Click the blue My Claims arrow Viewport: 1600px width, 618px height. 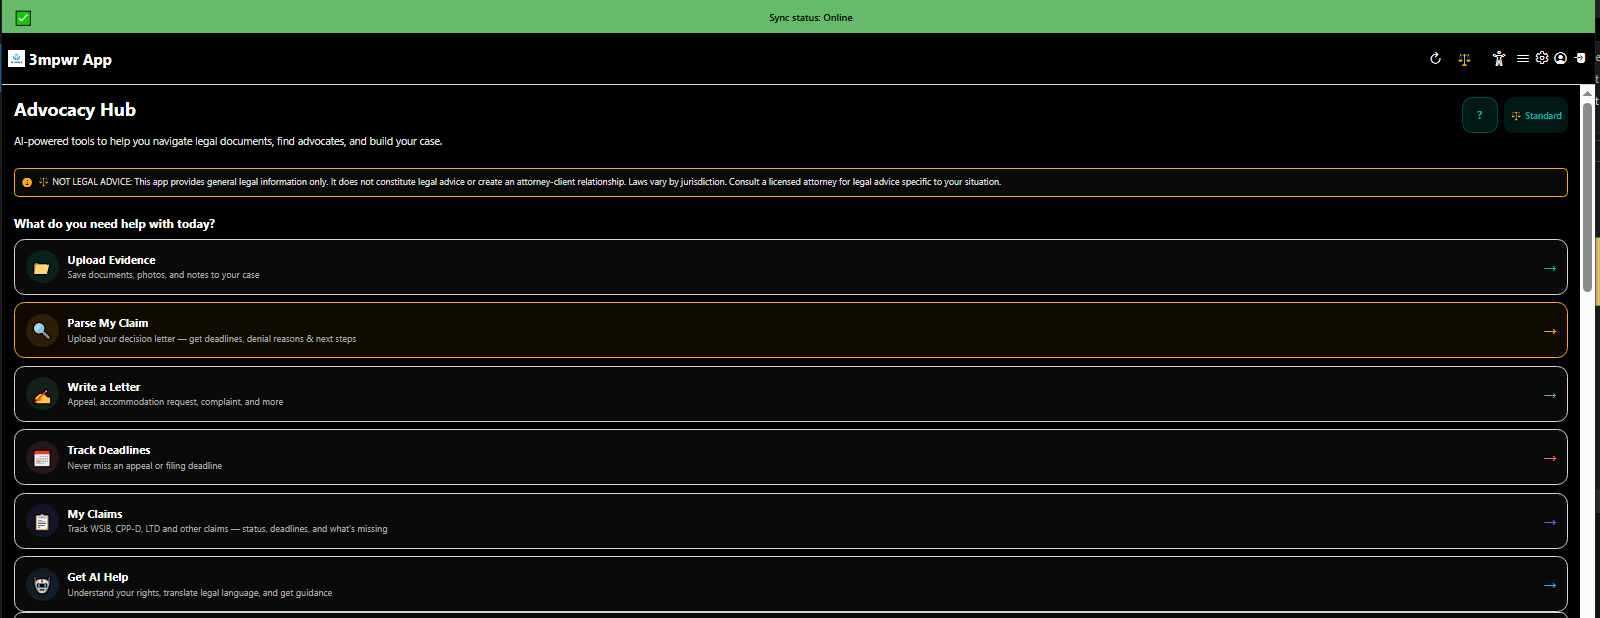(1549, 522)
